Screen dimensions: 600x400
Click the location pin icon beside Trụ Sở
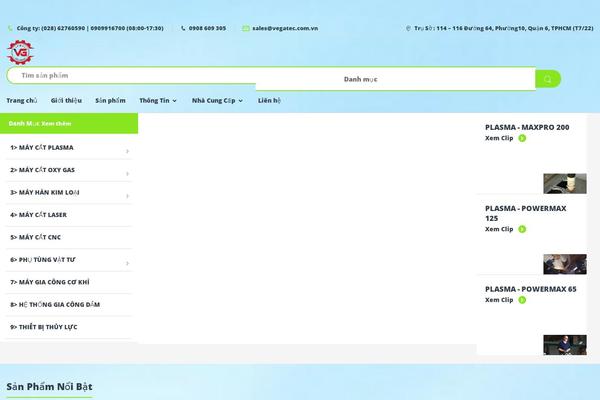point(408,28)
